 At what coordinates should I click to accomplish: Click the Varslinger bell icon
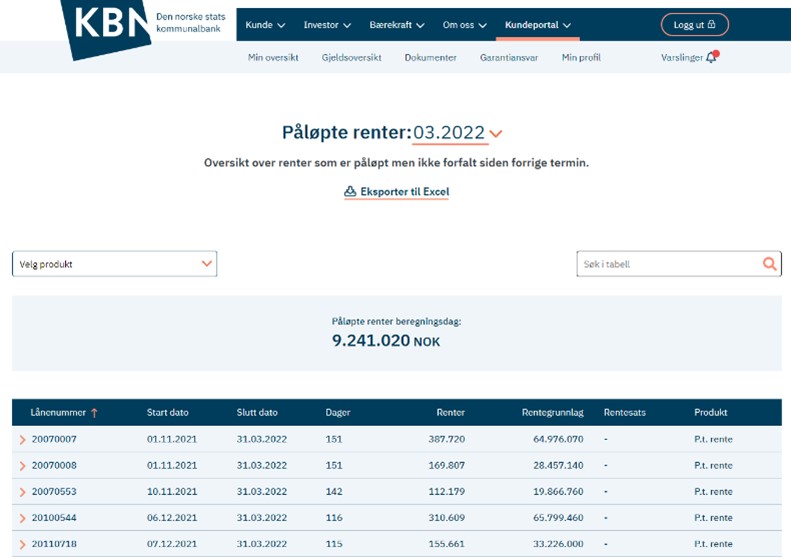[x=711, y=58]
